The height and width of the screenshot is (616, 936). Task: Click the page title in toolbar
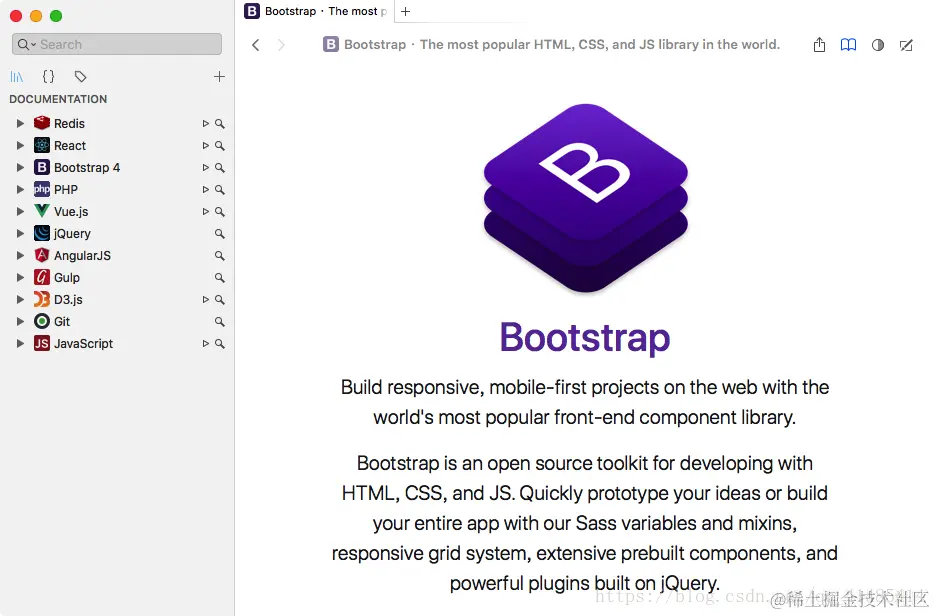[562, 44]
